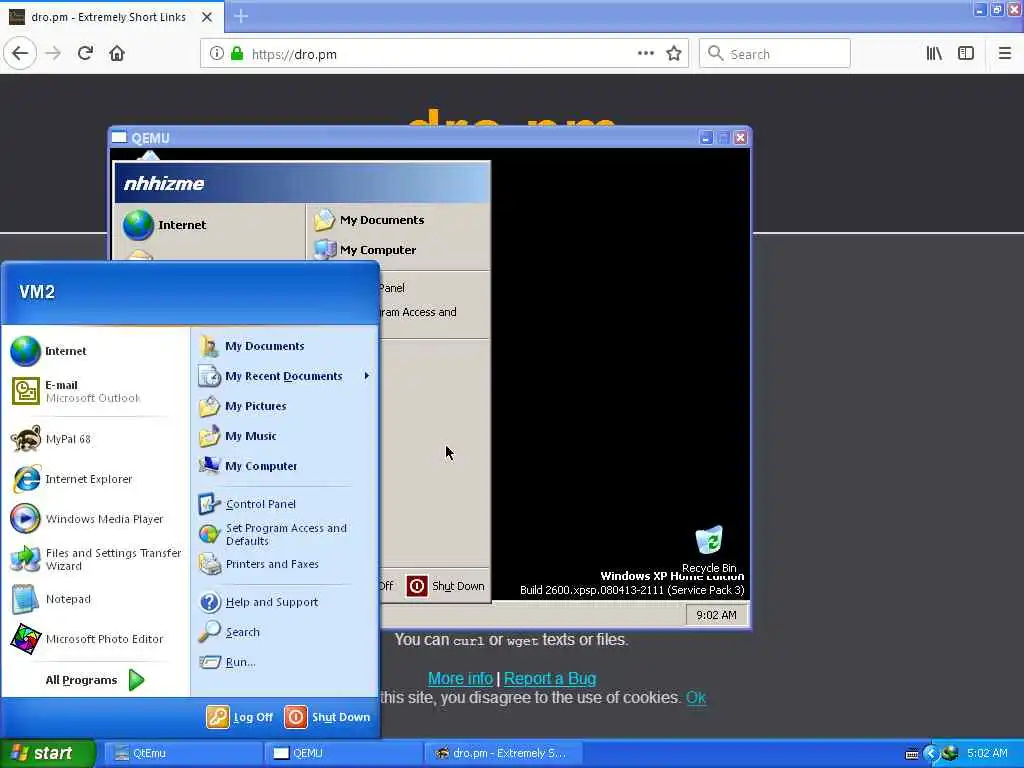Minimize the QEMU window
This screenshot has height=768, width=1024.
706,138
